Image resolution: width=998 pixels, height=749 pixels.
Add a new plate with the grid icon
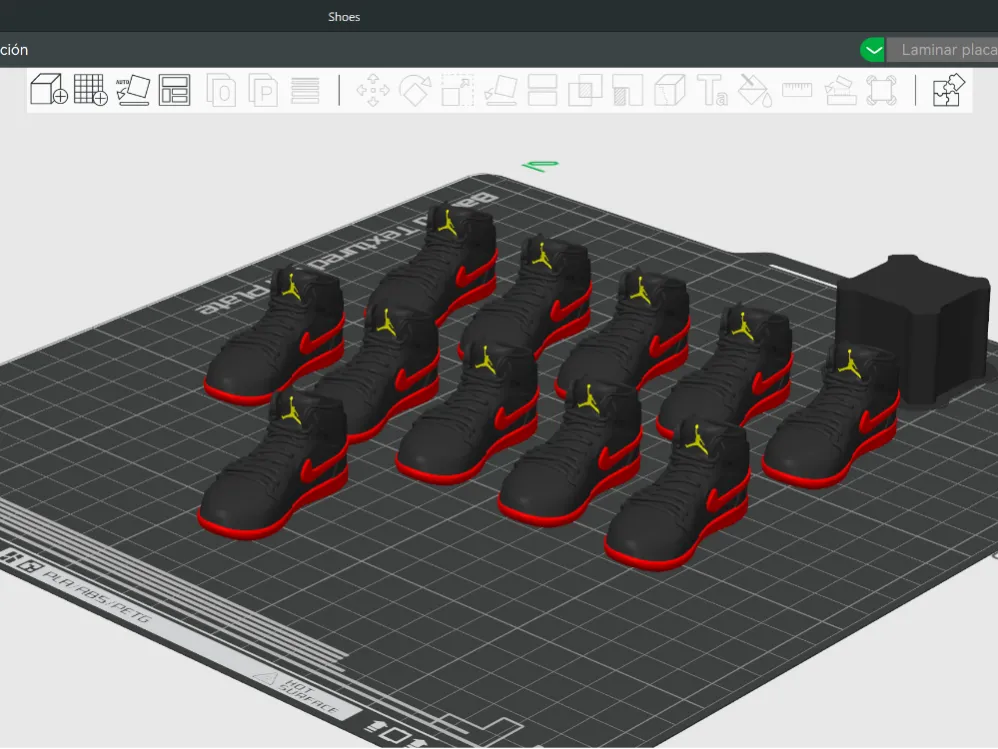click(90, 90)
